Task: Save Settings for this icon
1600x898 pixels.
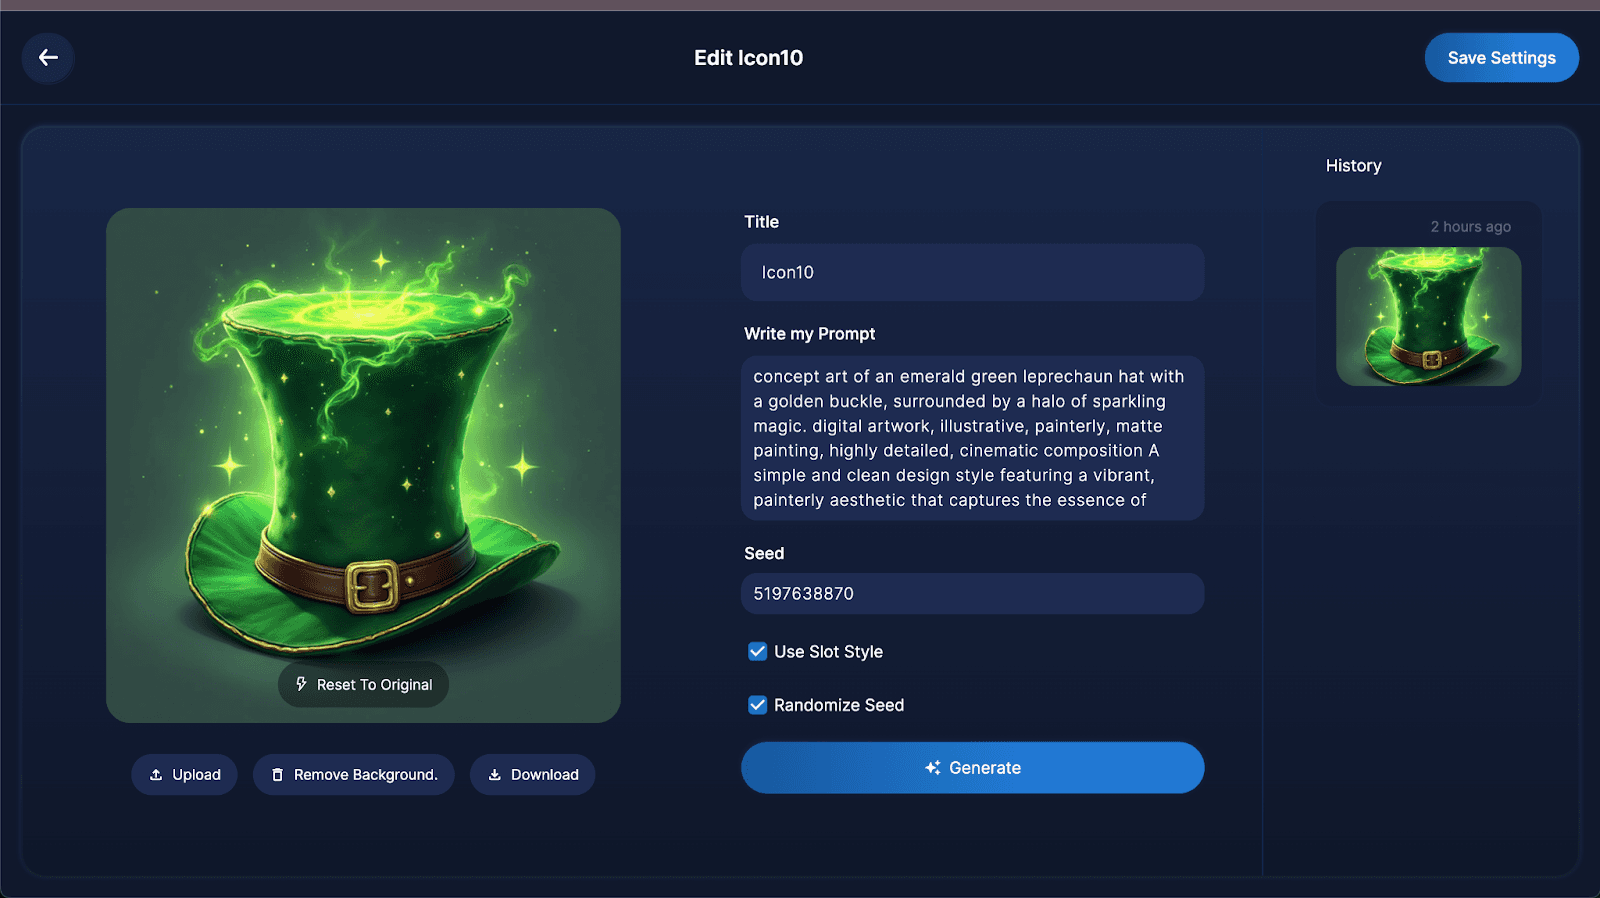Action: [1501, 58]
